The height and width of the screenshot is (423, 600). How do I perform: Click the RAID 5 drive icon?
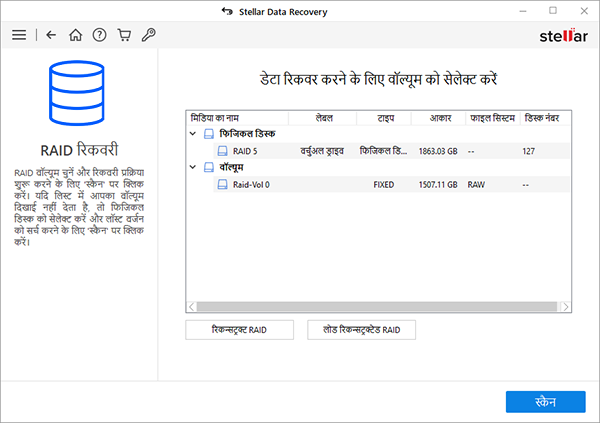point(222,151)
